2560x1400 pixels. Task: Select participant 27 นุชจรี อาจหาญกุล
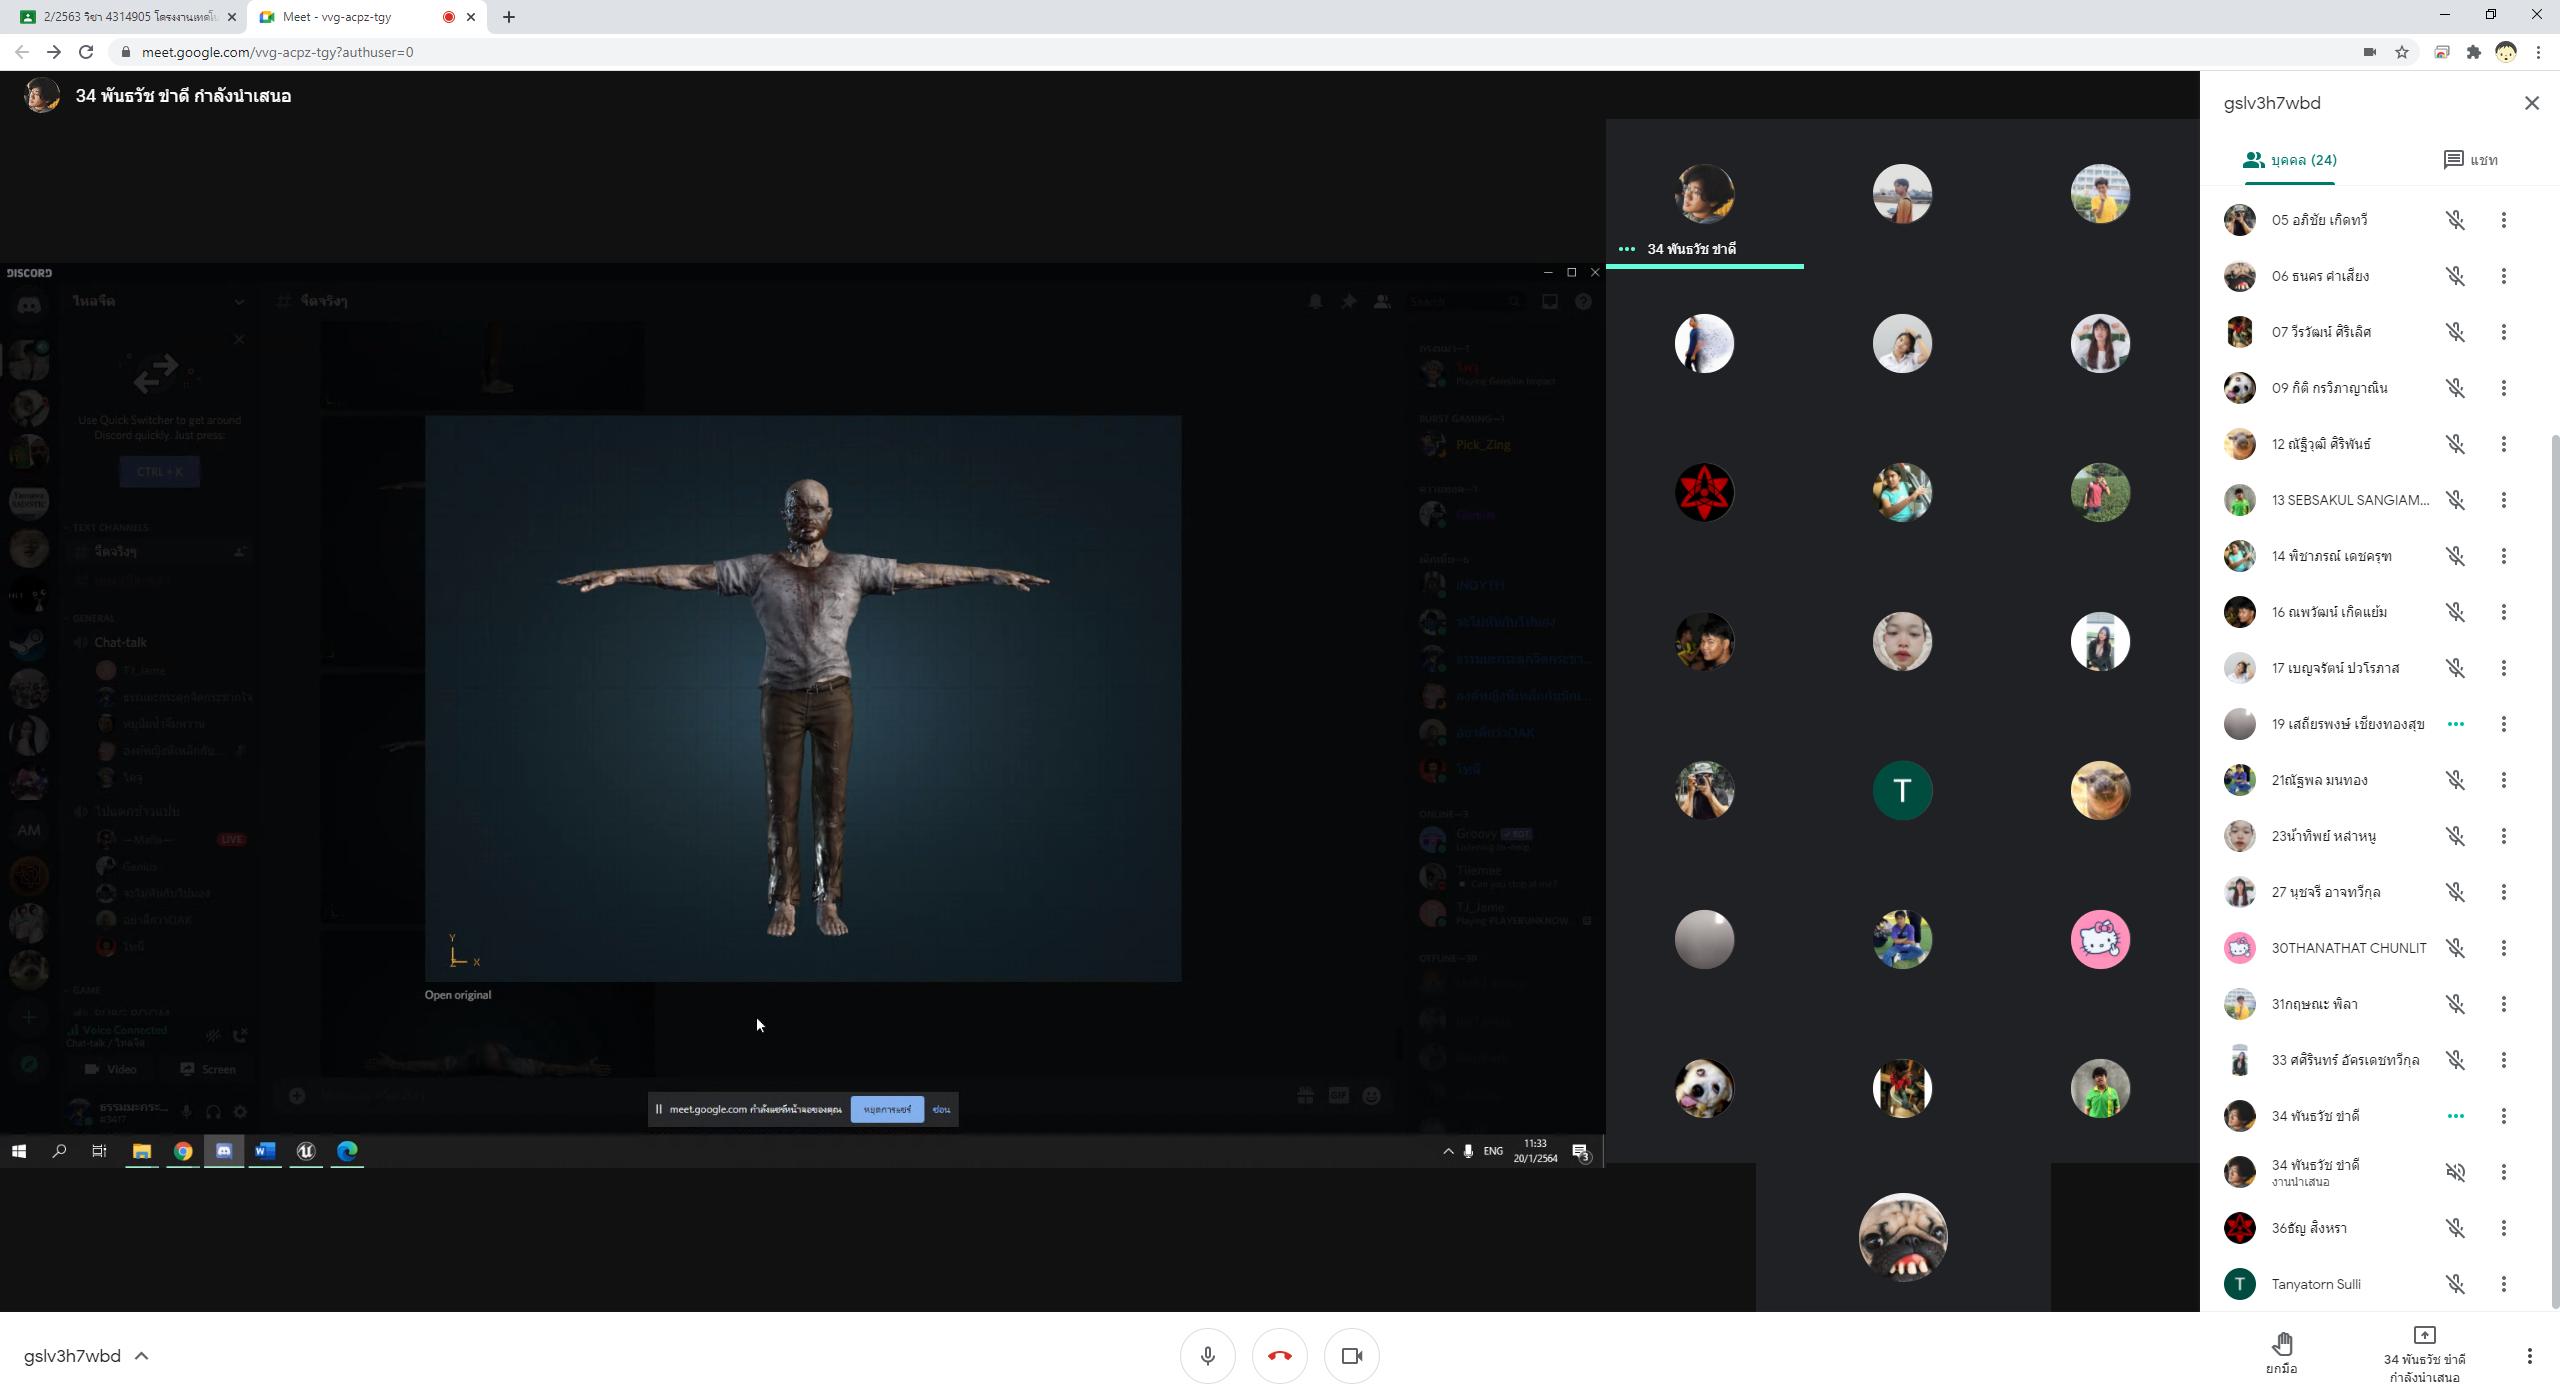pyautogui.click(x=2375, y=892)
